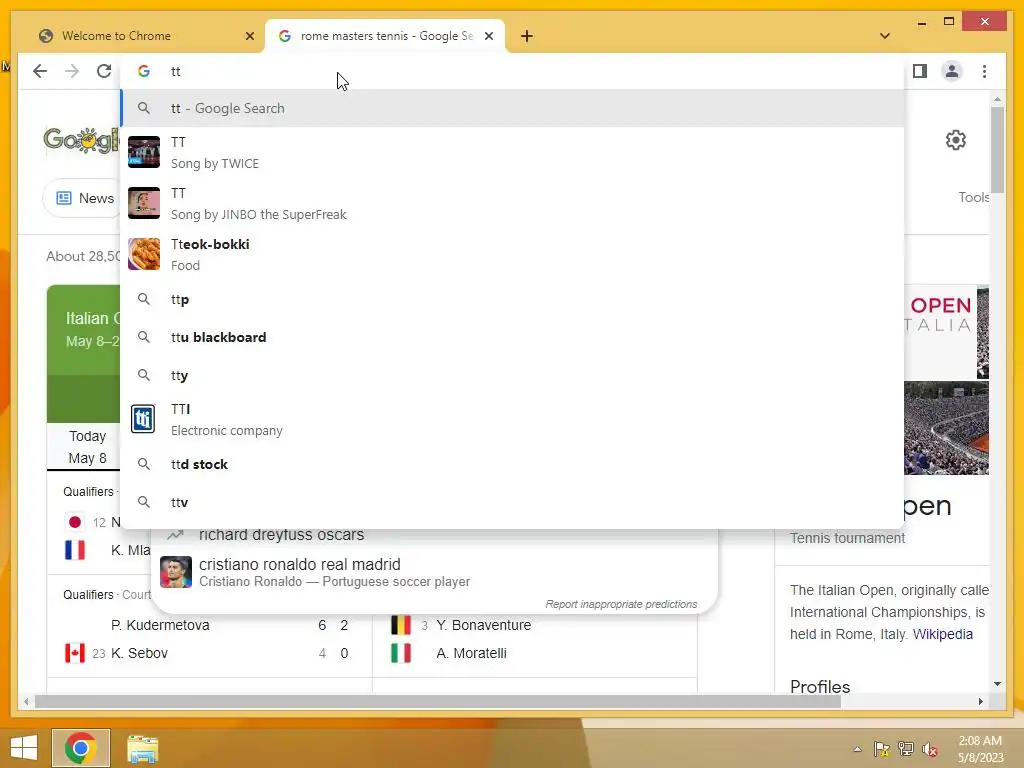Click the Google logo in omnibox
This screenshot has width=1024, height=768.
(x=144, y=71)
